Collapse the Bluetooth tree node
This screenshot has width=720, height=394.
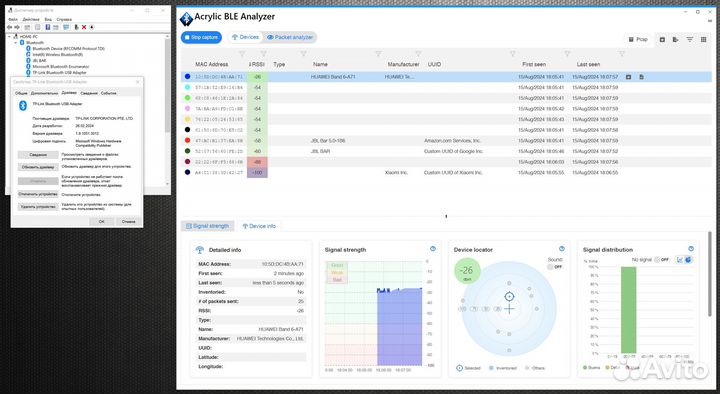click(16, 43)
